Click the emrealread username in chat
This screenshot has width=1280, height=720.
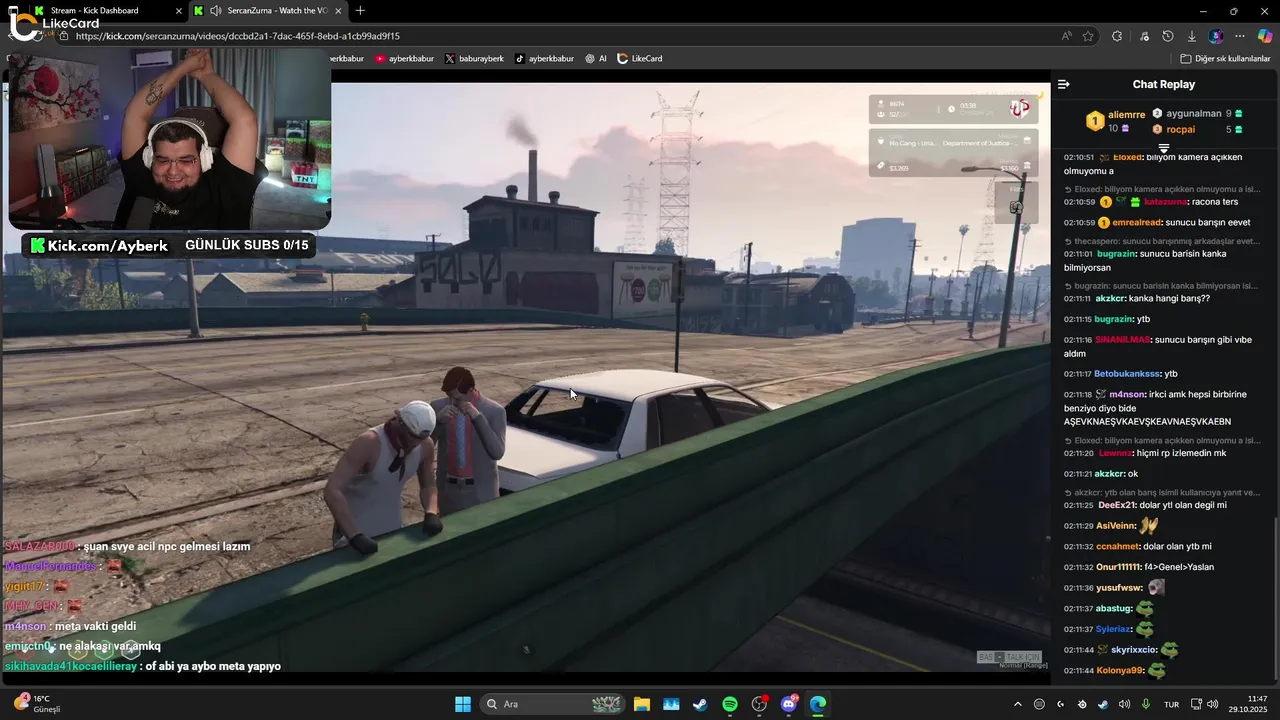click(1136, 222)
